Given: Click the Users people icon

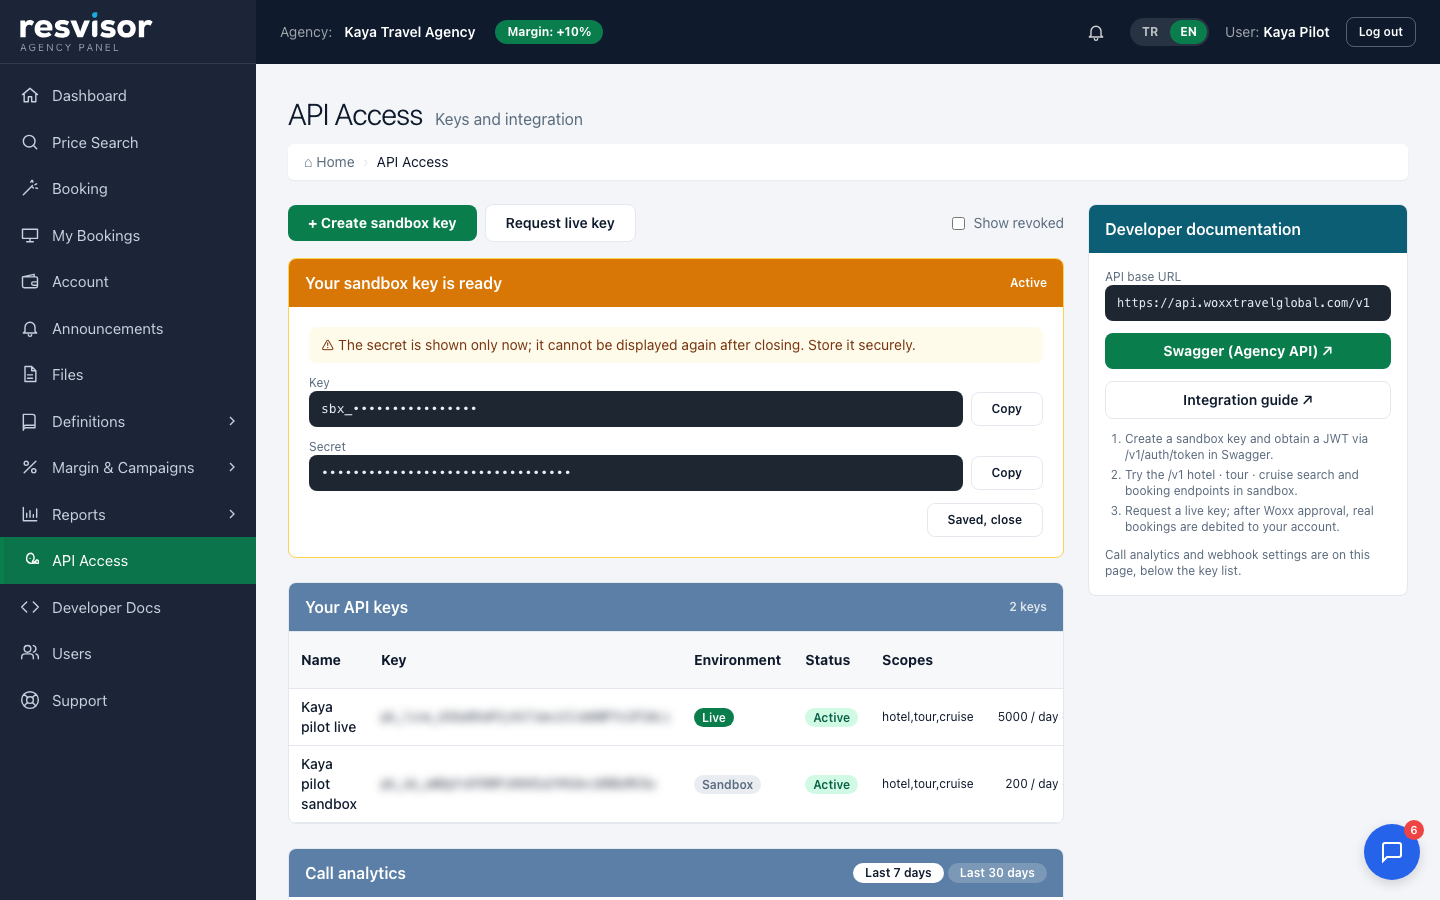Looking at the screenshot, I should 30,654.
